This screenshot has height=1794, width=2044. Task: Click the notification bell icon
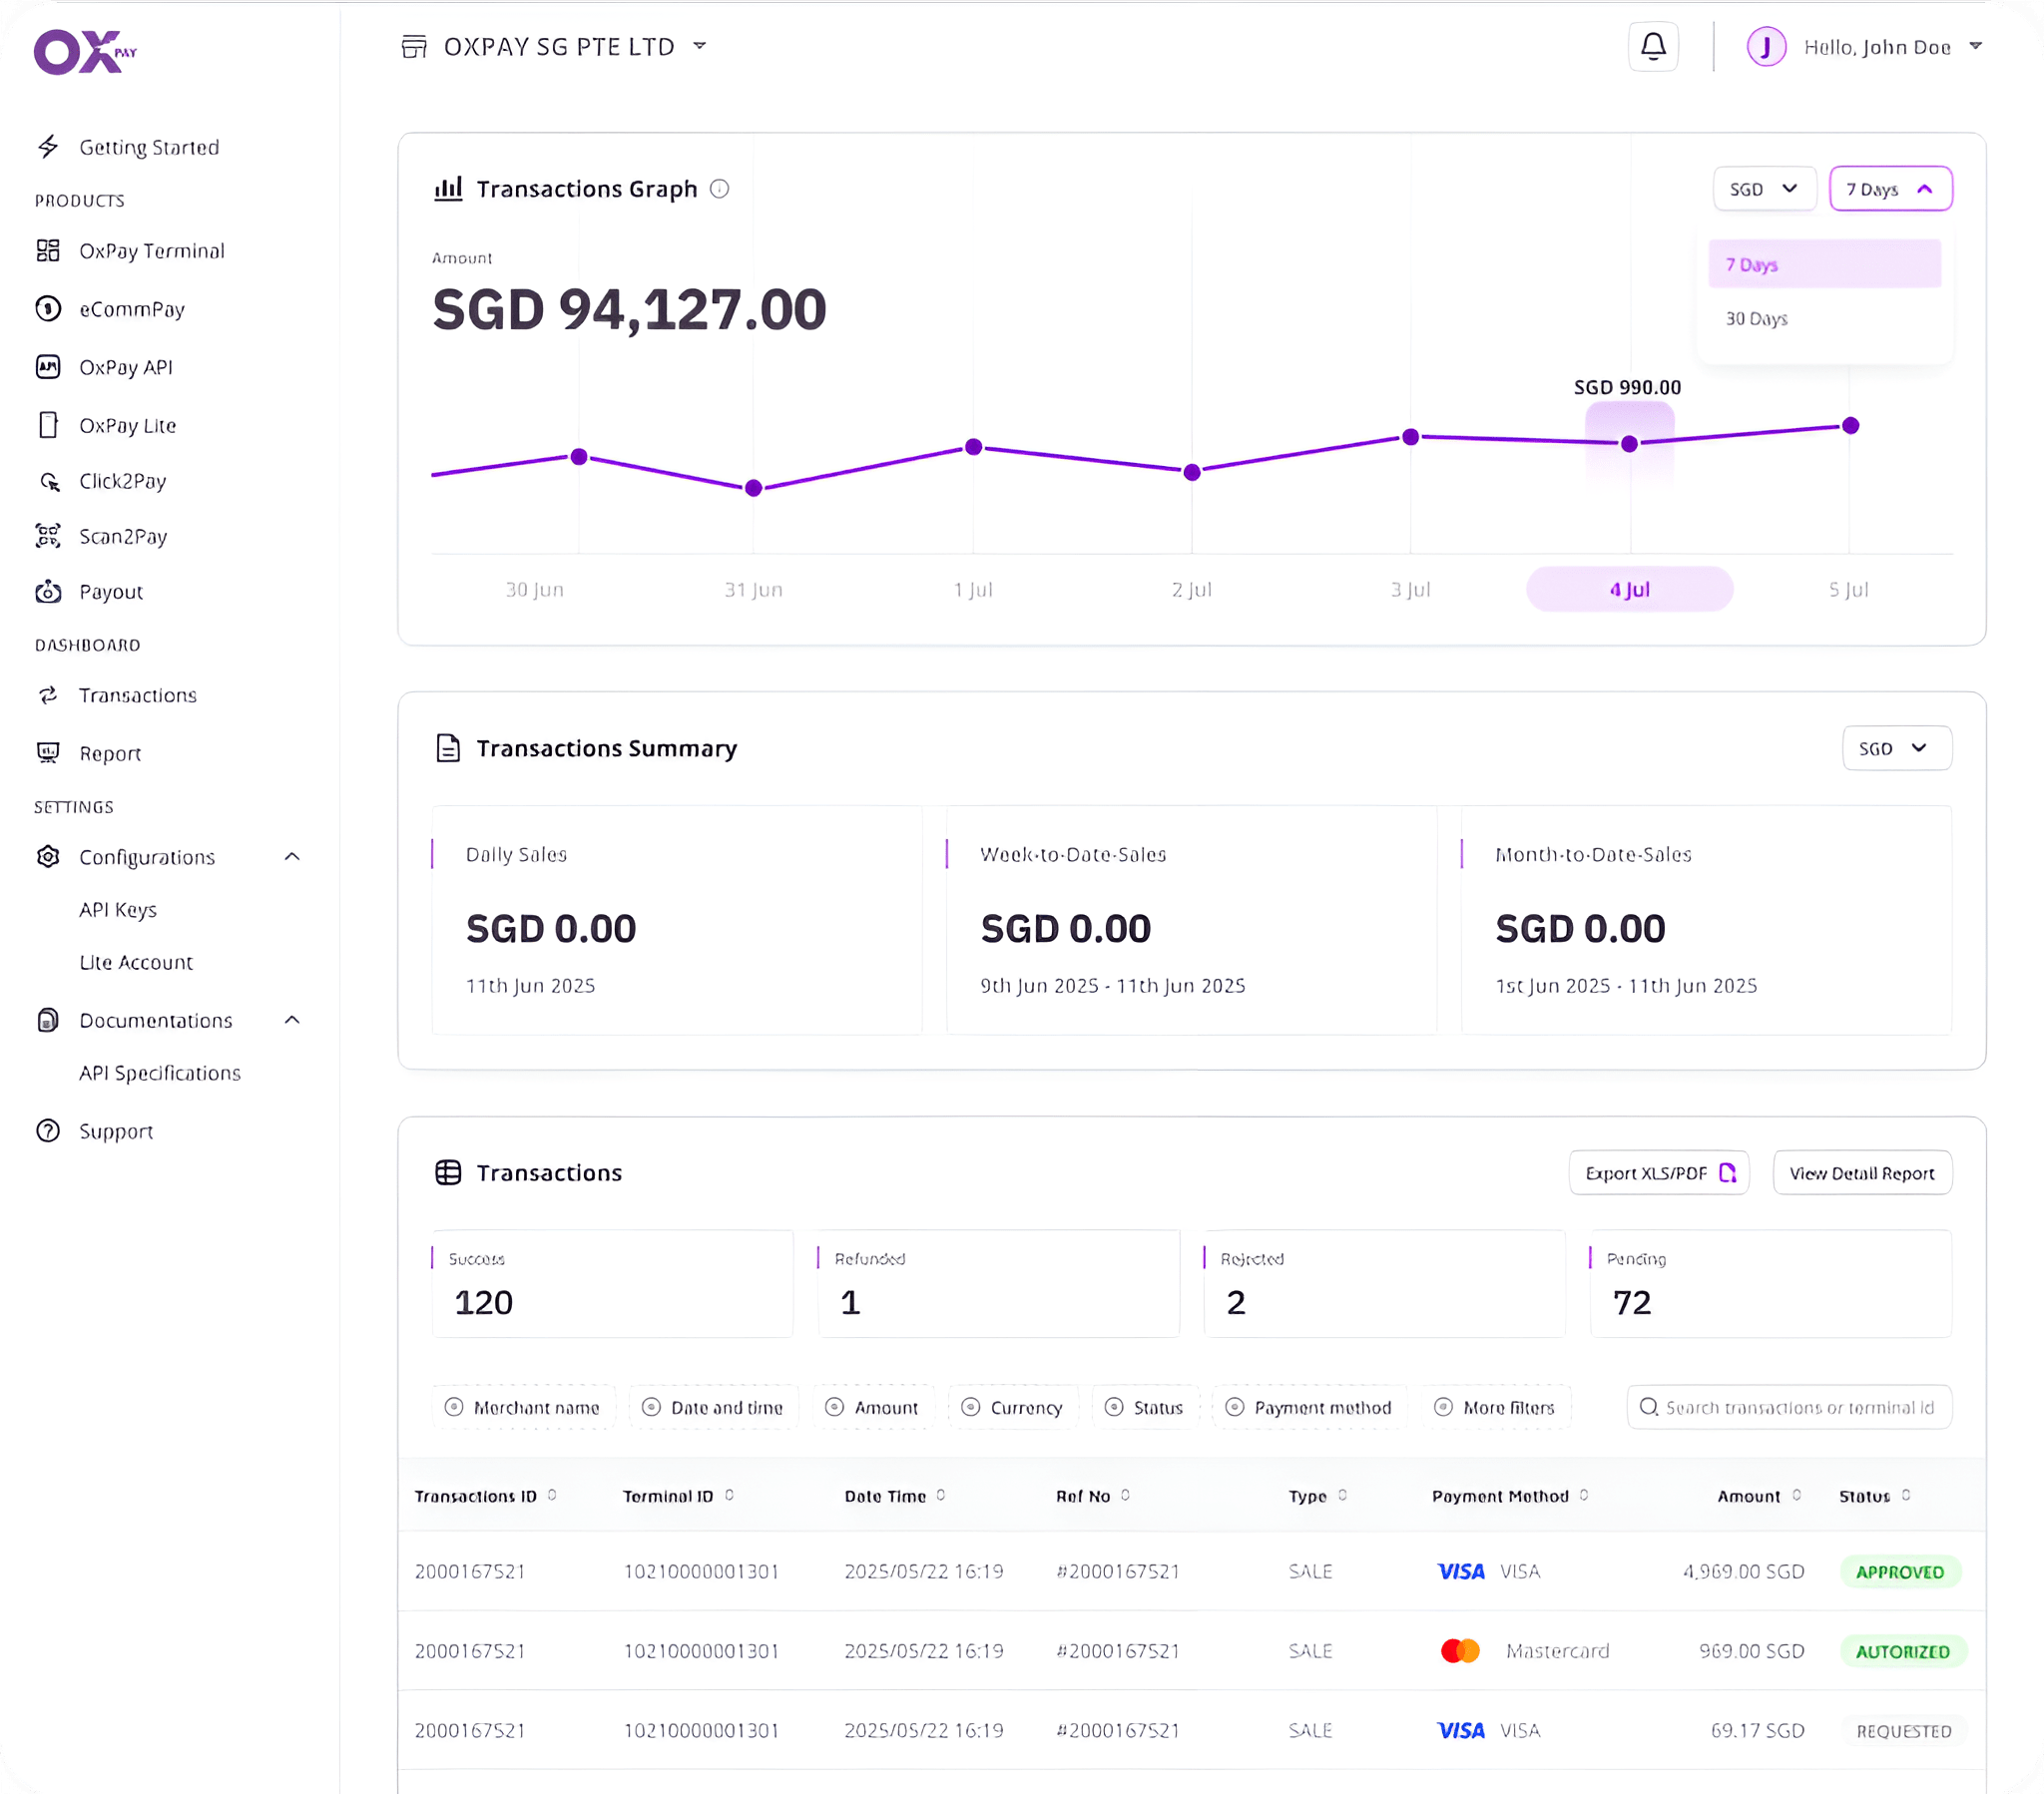tap(1653, 47)
